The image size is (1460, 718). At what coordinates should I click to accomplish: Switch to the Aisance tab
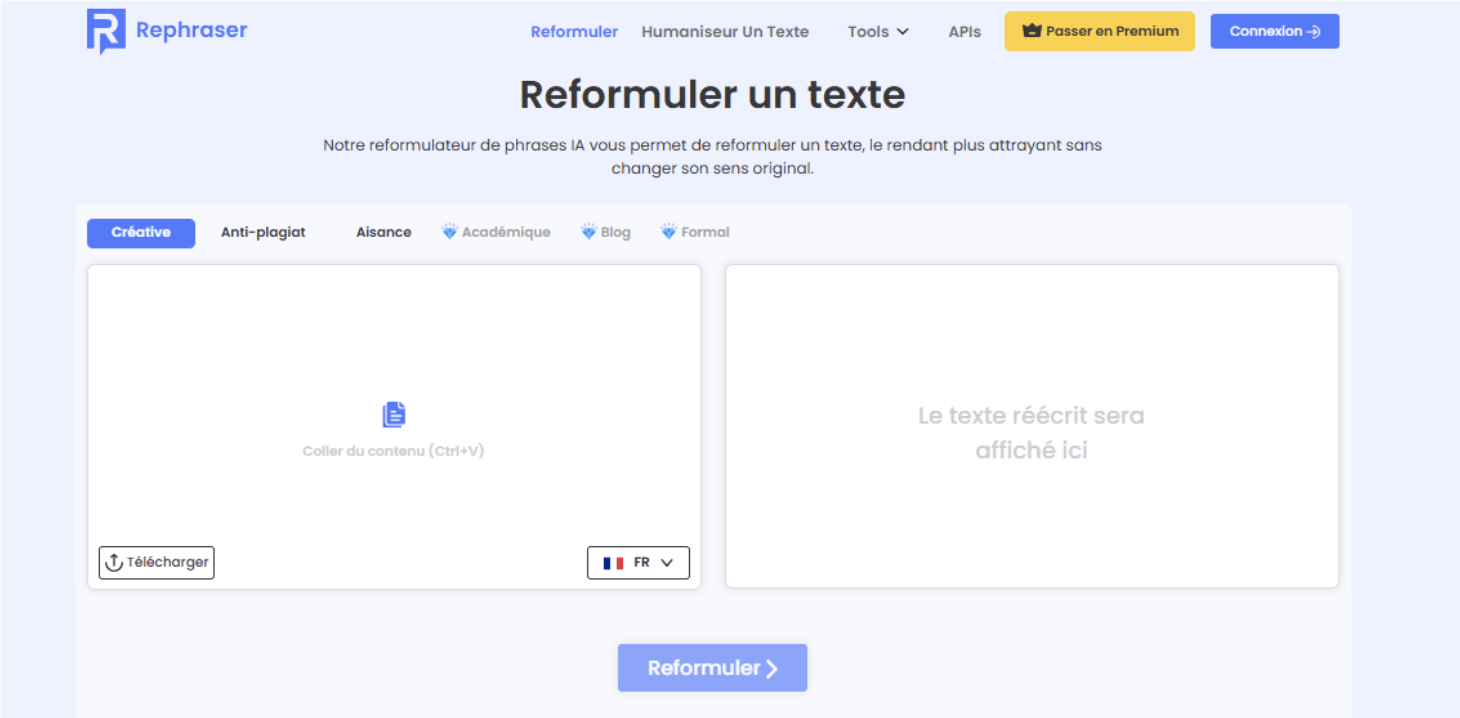[384, 232]
